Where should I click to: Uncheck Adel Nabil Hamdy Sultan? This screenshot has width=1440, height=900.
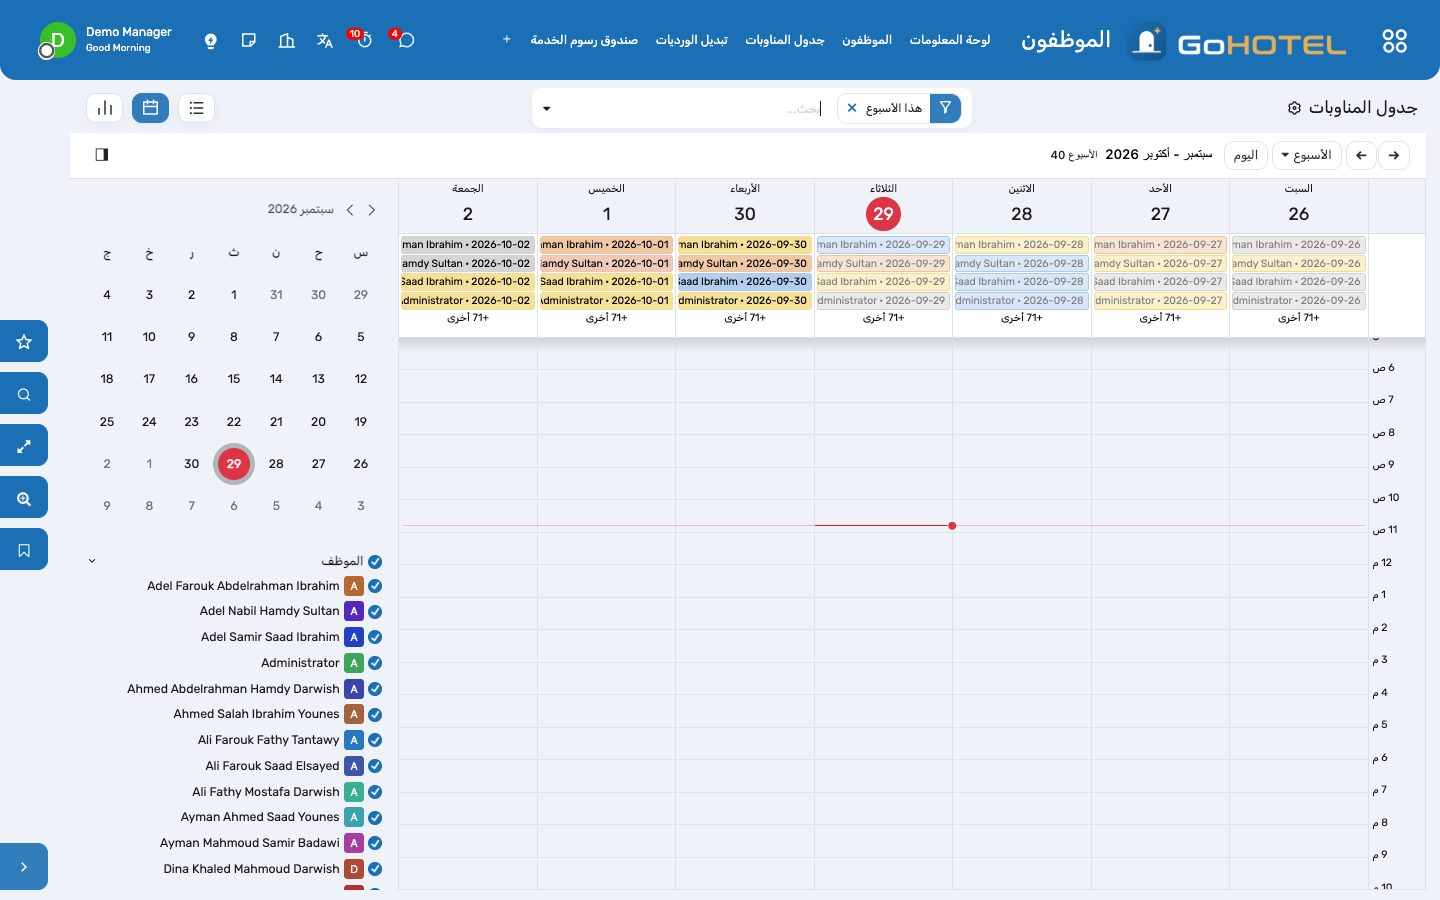[x=375, y=611]
